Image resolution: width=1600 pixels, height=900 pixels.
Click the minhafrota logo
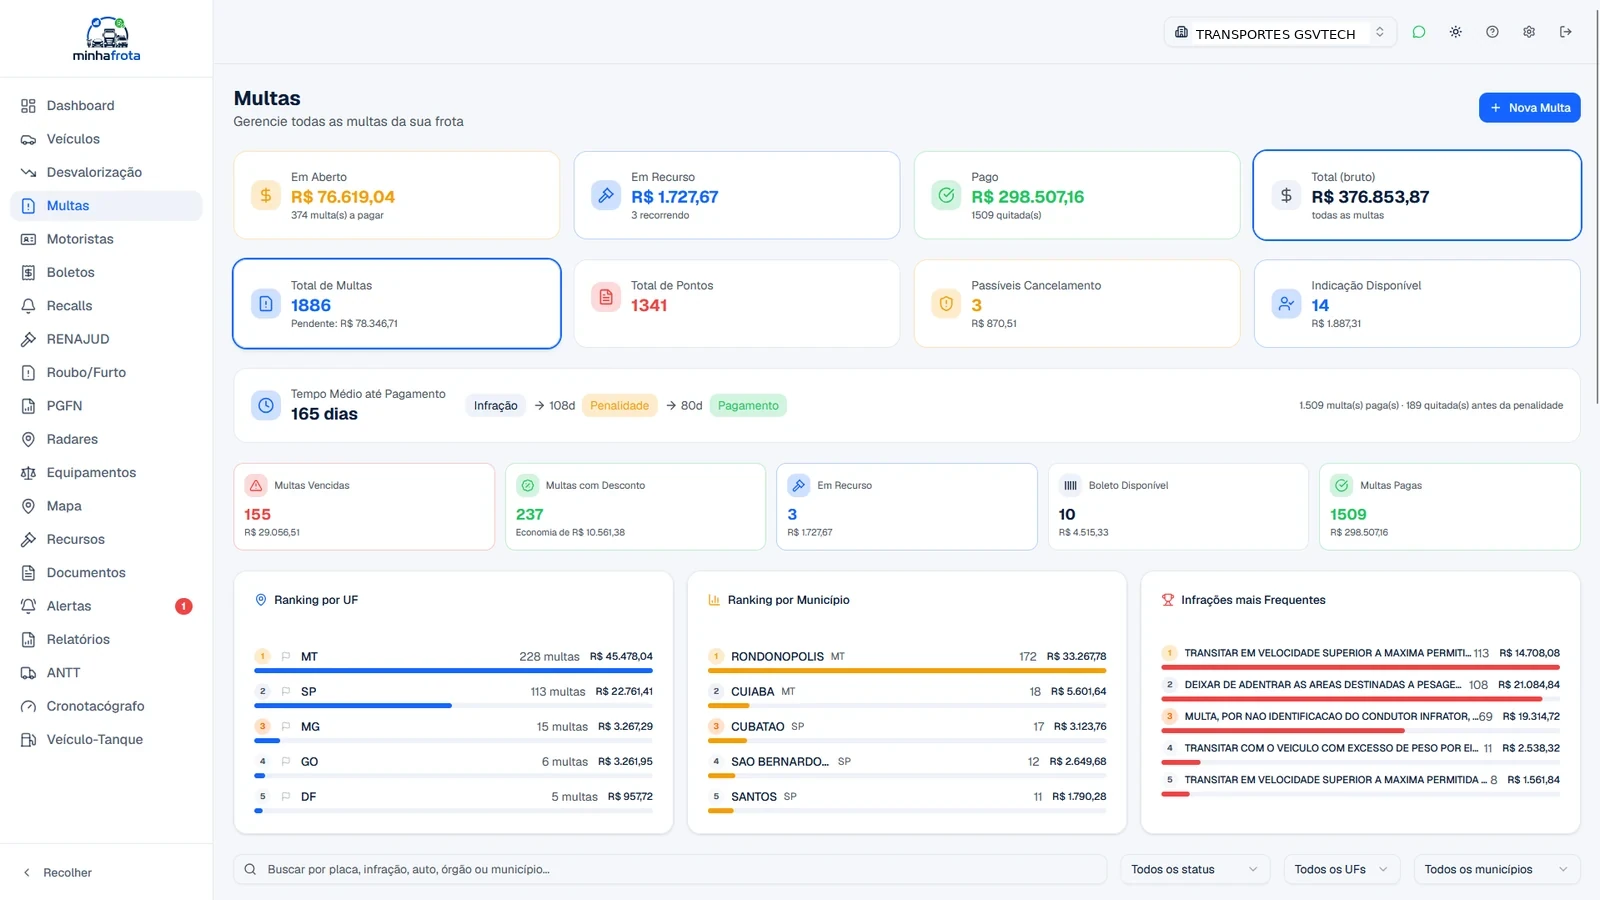point(106,39)
